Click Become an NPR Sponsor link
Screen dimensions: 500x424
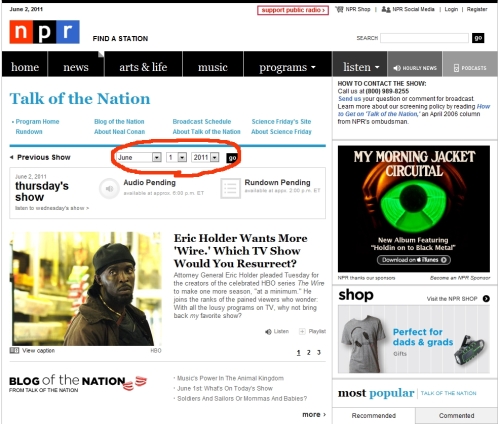(460, 278)
